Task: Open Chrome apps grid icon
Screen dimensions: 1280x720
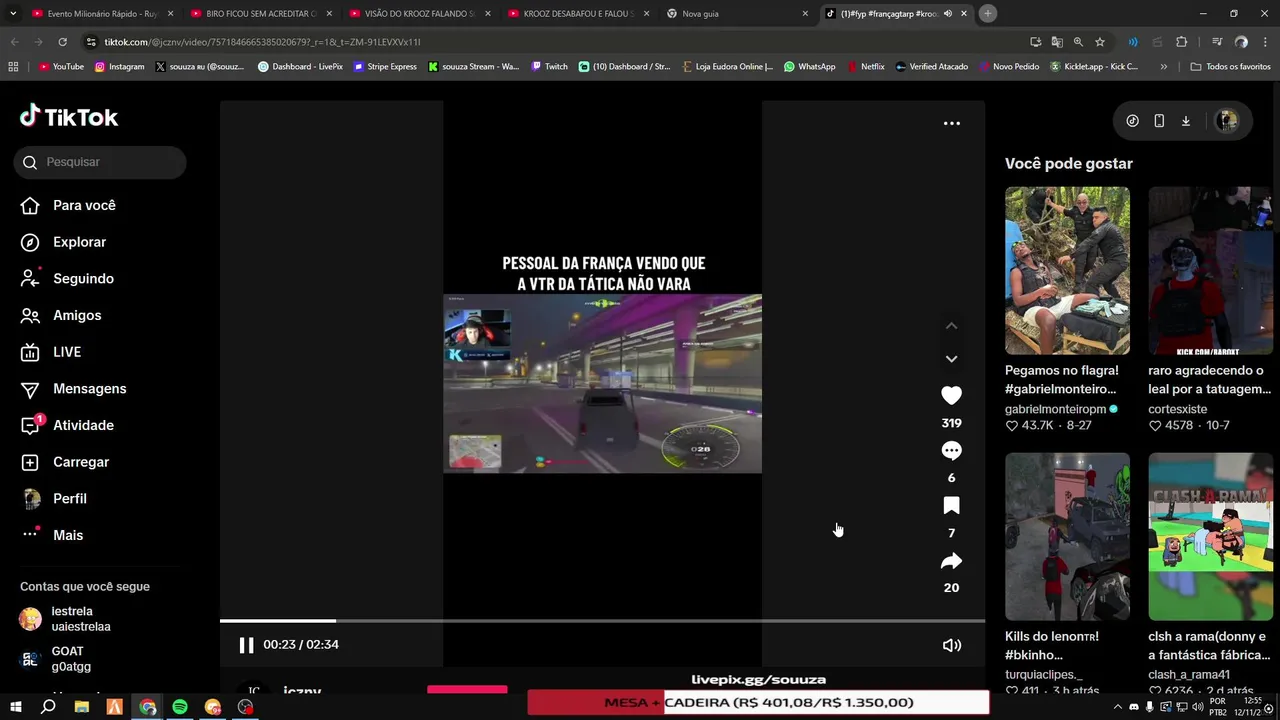Action: pyautogui.click(x=13, y=67)
